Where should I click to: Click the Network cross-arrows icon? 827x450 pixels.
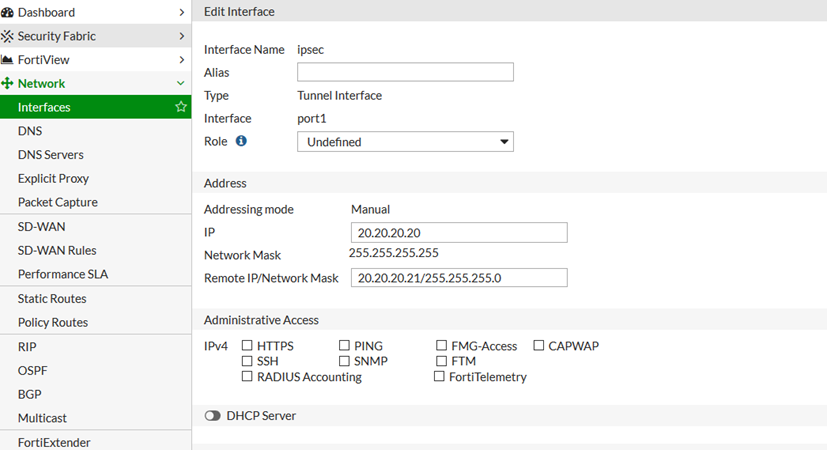pyautogui.click(x=8, y=84)
